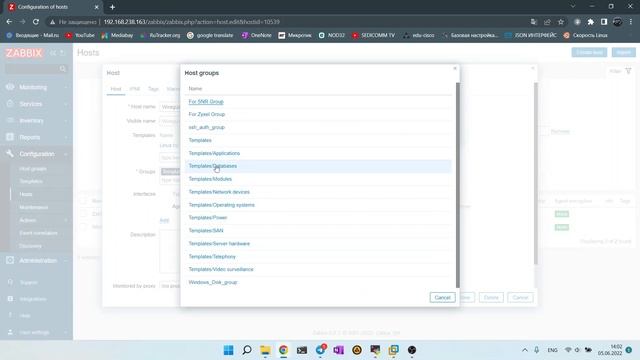Select Templates/Server hardware group
This screenshot has width=640, height=360.
[219, 244]
